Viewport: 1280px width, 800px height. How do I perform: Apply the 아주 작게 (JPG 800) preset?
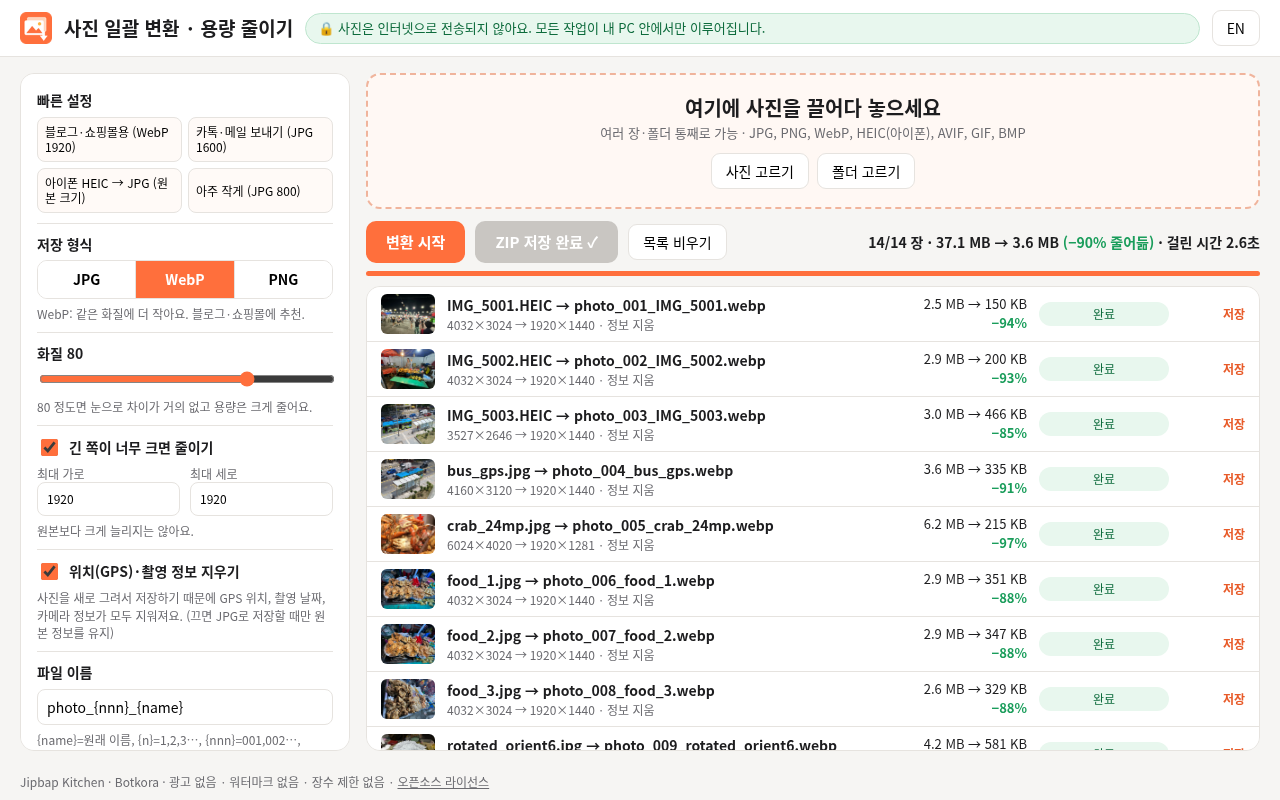260,190
